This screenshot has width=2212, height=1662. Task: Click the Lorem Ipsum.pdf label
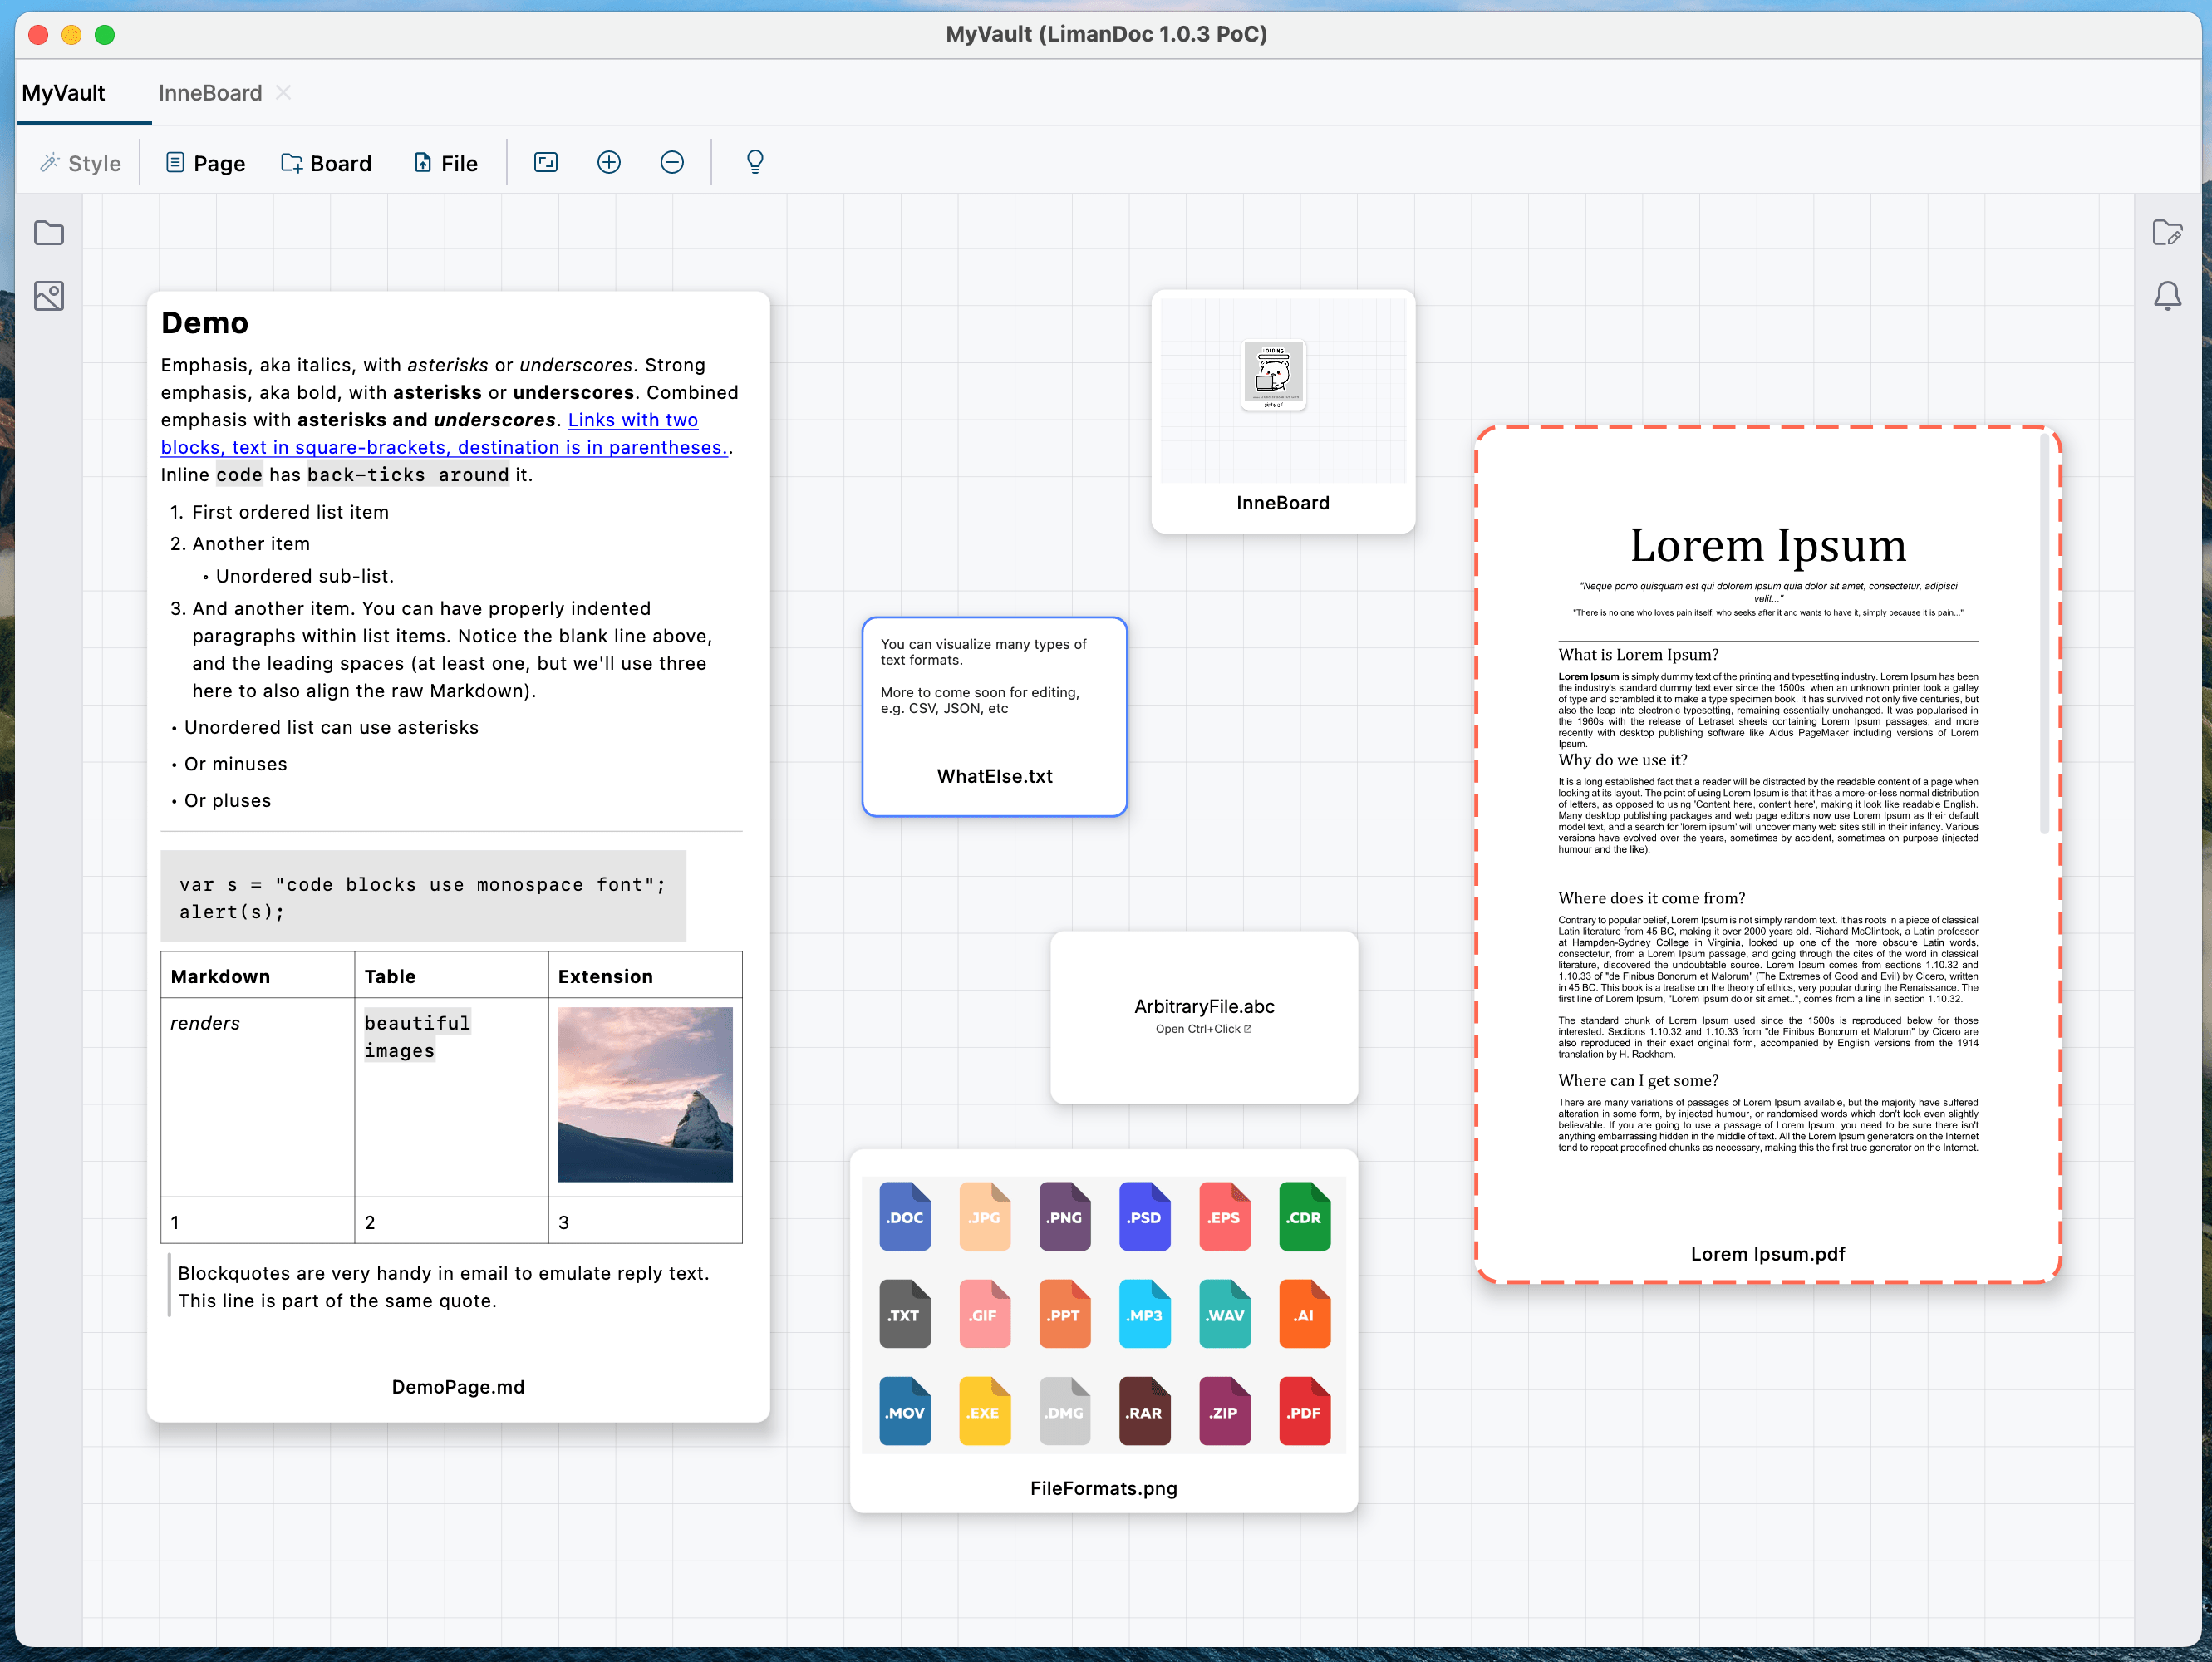click(x=1768, y=1254)
